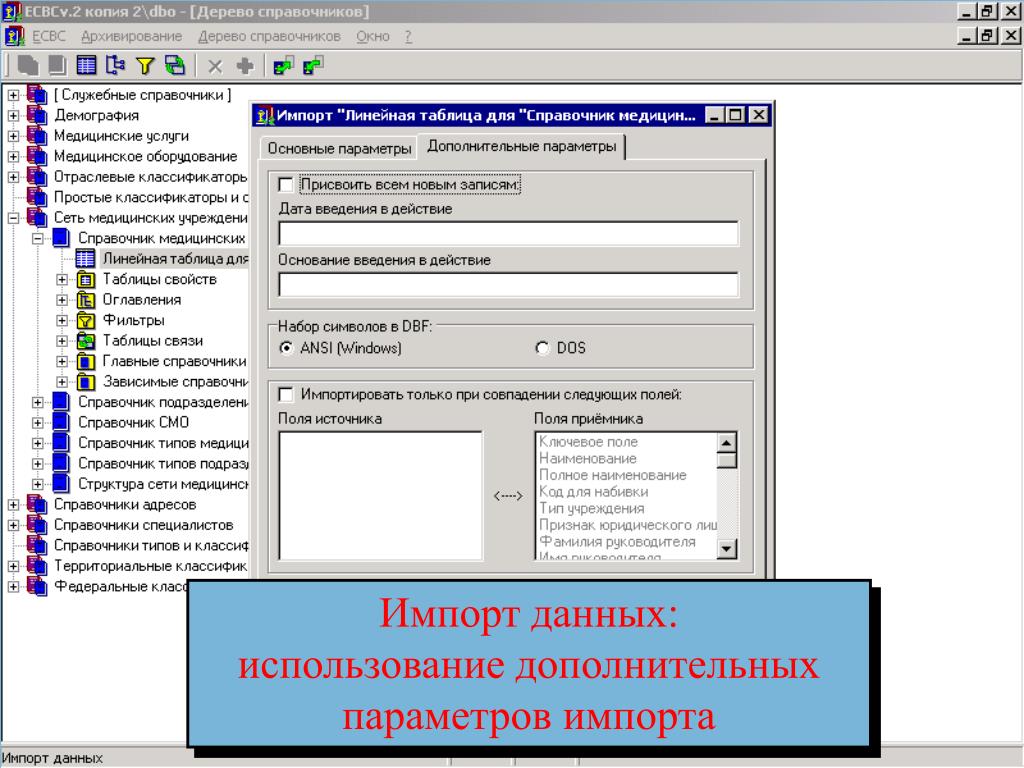This screenshot has width=1024, height=768.
Task: Click the Фильтры funnel folder icon
Action: click(86, 320)
